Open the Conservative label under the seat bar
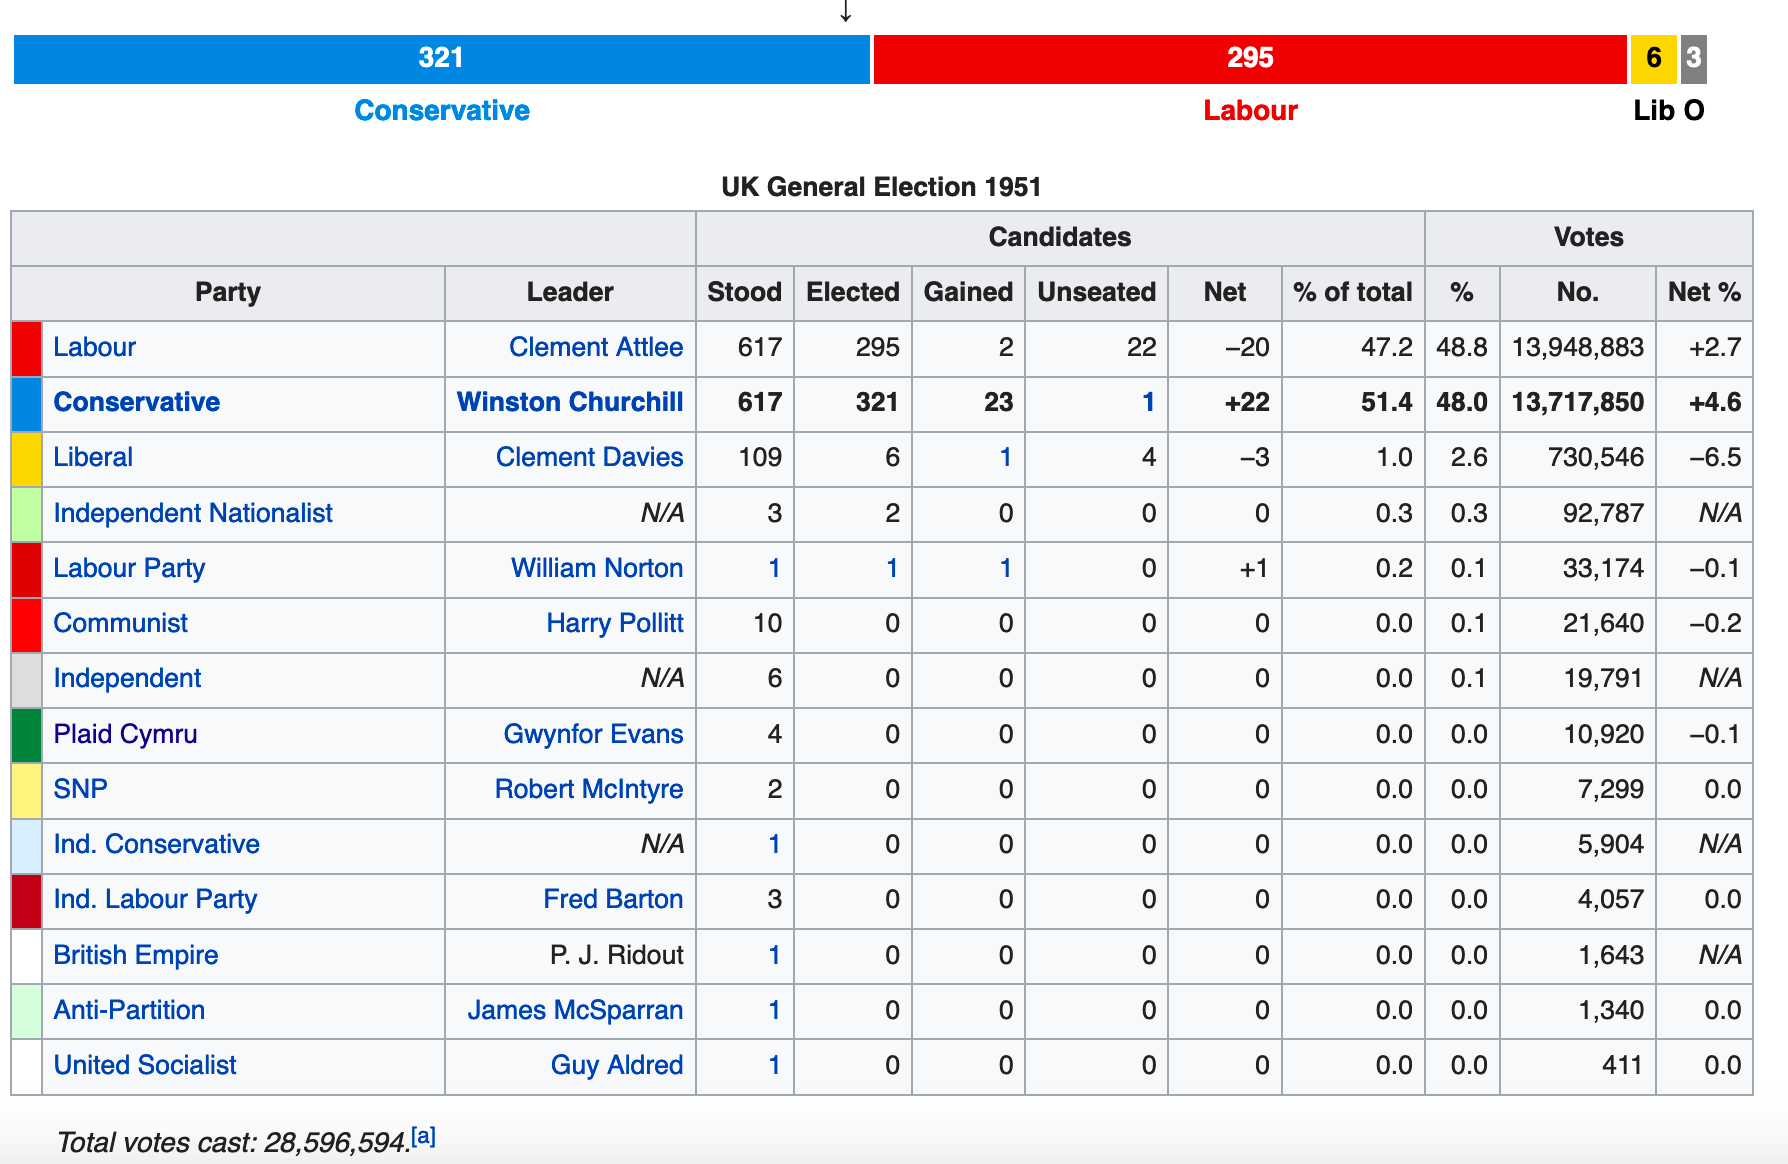 click(x=442, y=110)
